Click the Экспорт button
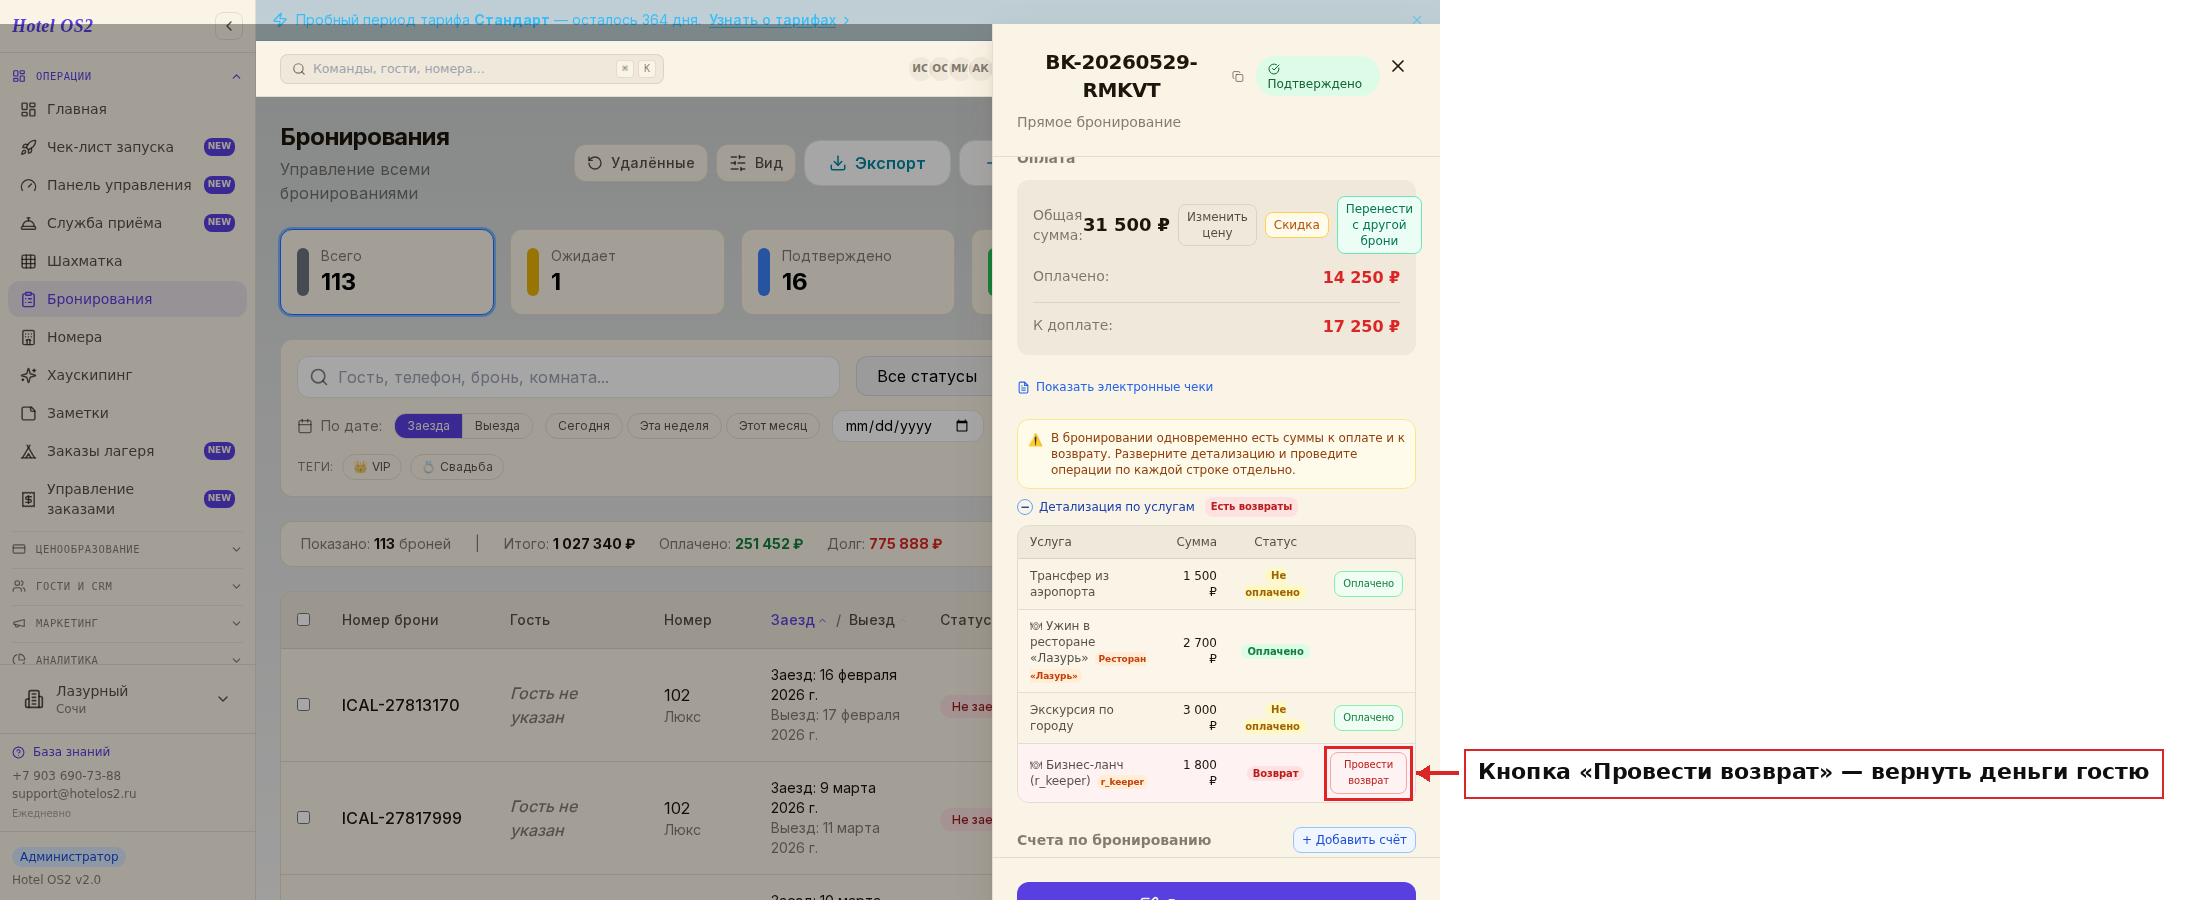The height and width of the screenshot is (900, 2187). (877, 163)
